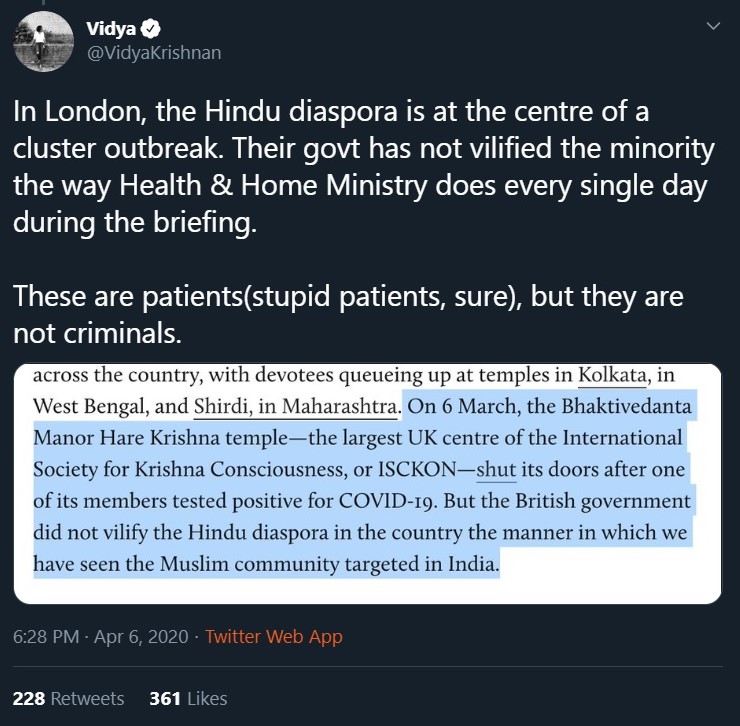
Task: Click the underlined word shut
Action: (496, 469)
